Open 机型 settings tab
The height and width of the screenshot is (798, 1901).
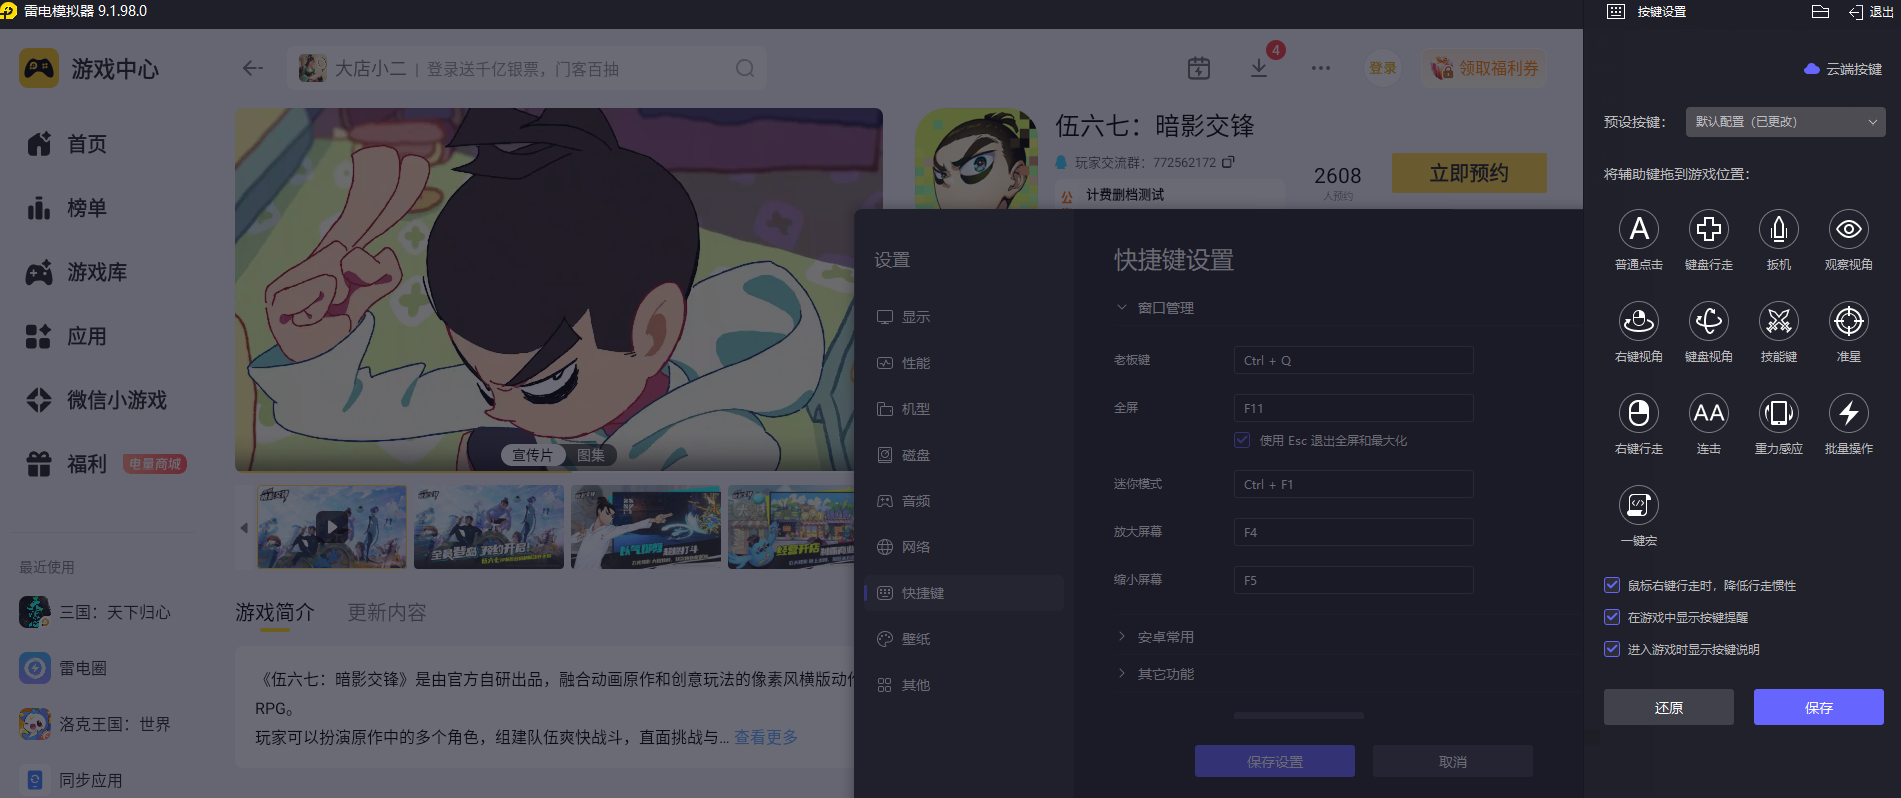964,409
